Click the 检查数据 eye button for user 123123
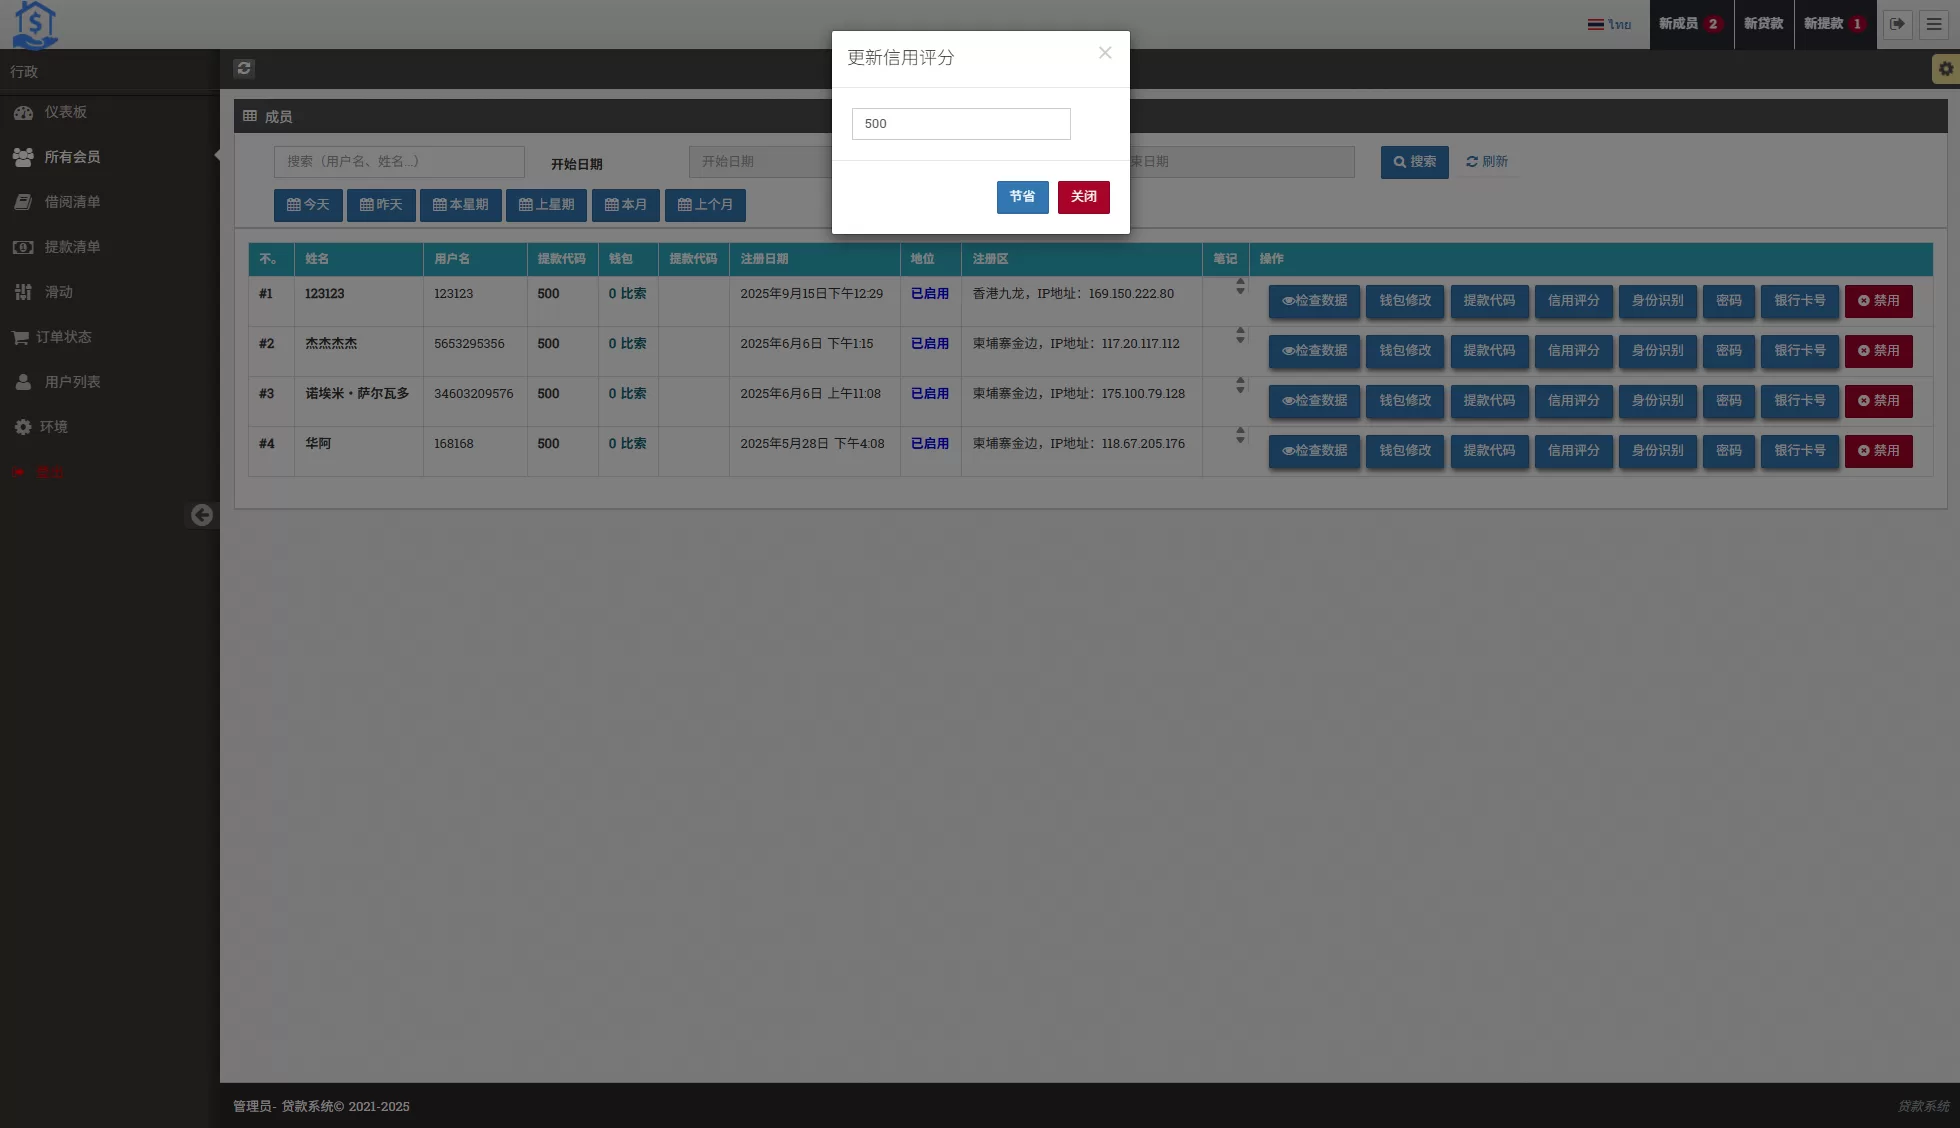1960x1128 pixels. click(1314, 301)
